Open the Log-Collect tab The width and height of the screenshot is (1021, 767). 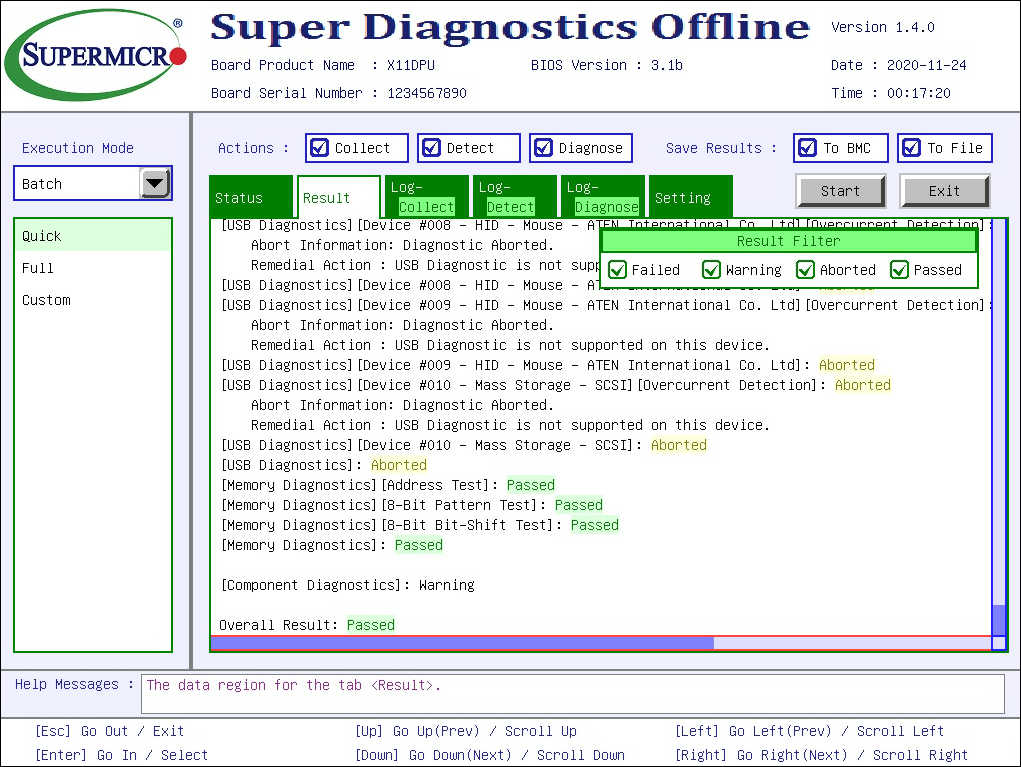coord(426,197)
